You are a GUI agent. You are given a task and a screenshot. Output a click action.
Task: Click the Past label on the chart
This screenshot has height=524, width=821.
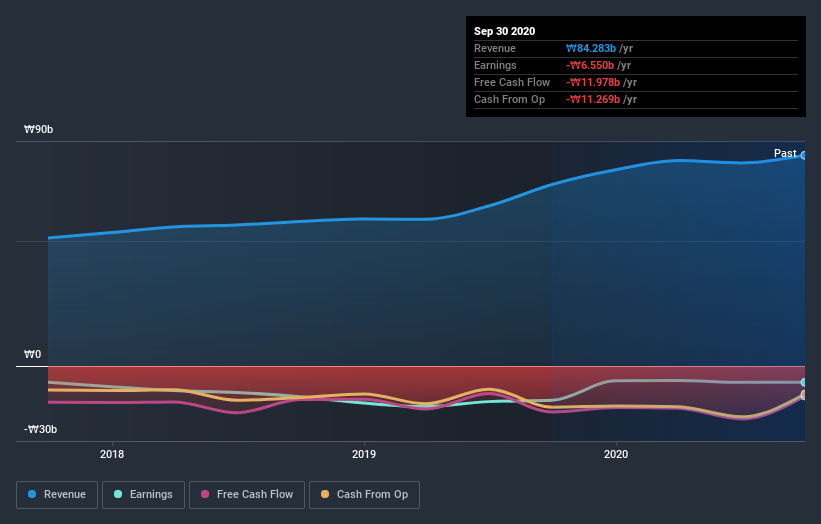[x=785, y=153]
